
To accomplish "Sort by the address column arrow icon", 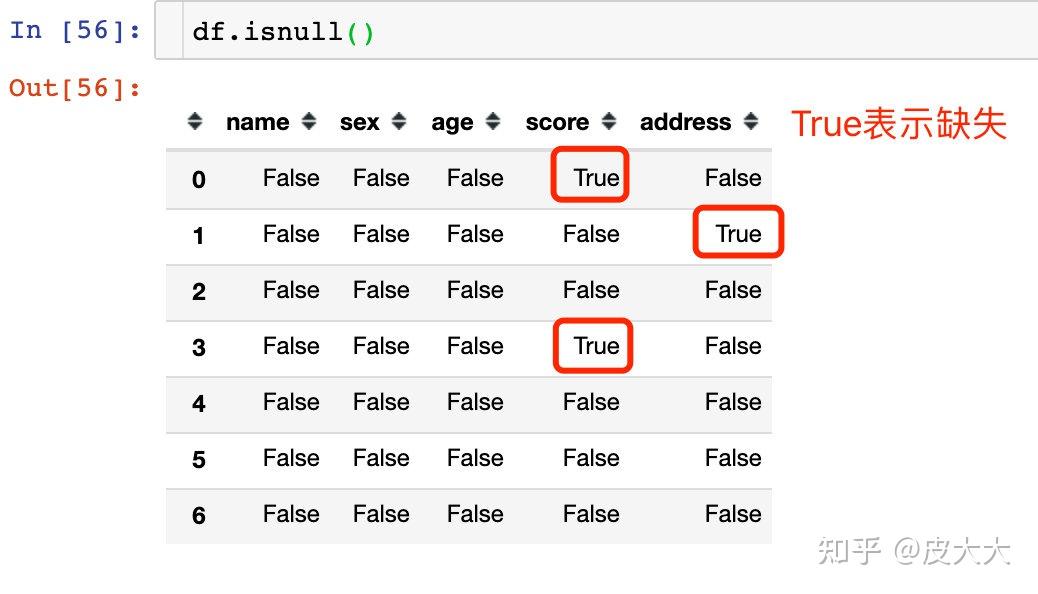I will click(751, 121).
